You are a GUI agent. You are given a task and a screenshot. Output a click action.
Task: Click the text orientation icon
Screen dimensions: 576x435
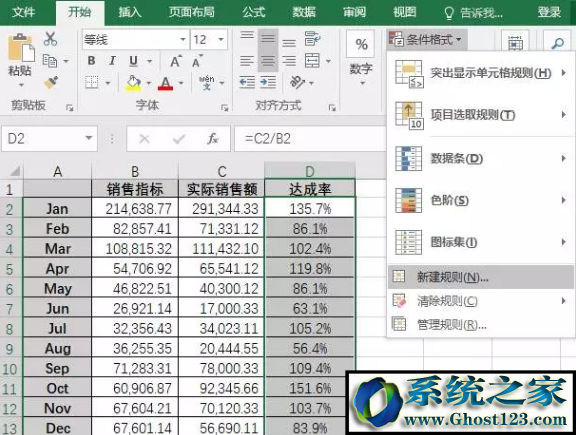[298, 82]
